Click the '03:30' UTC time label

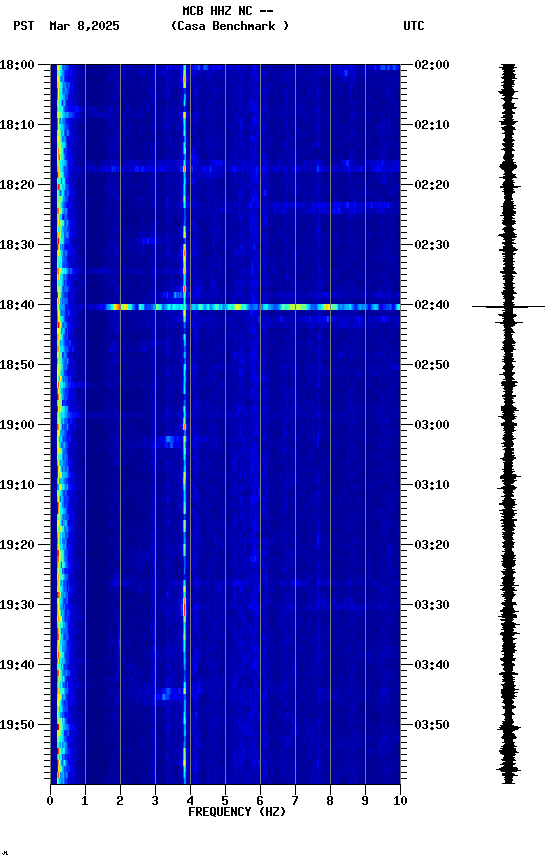pos(432,605)
